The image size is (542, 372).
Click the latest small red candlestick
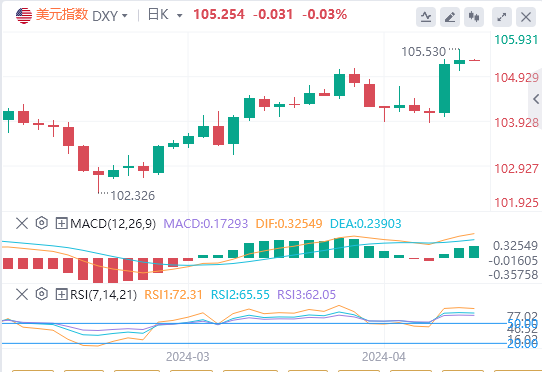(x=475, y=60)
